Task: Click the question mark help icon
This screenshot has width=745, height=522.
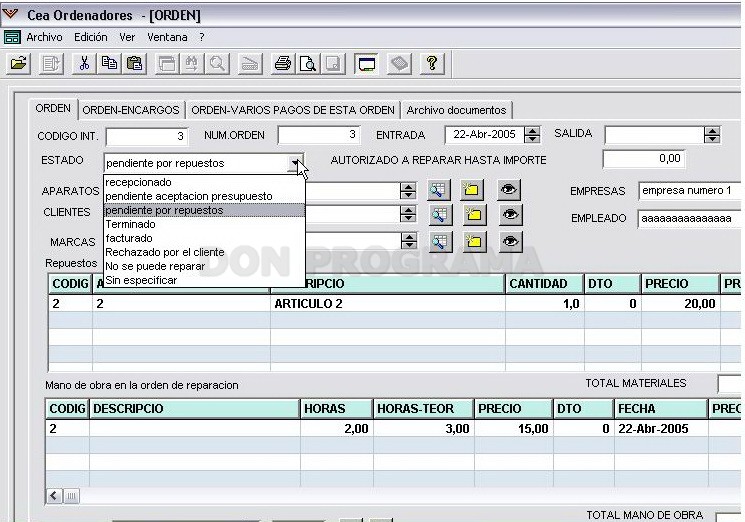Action: point(432,64)
